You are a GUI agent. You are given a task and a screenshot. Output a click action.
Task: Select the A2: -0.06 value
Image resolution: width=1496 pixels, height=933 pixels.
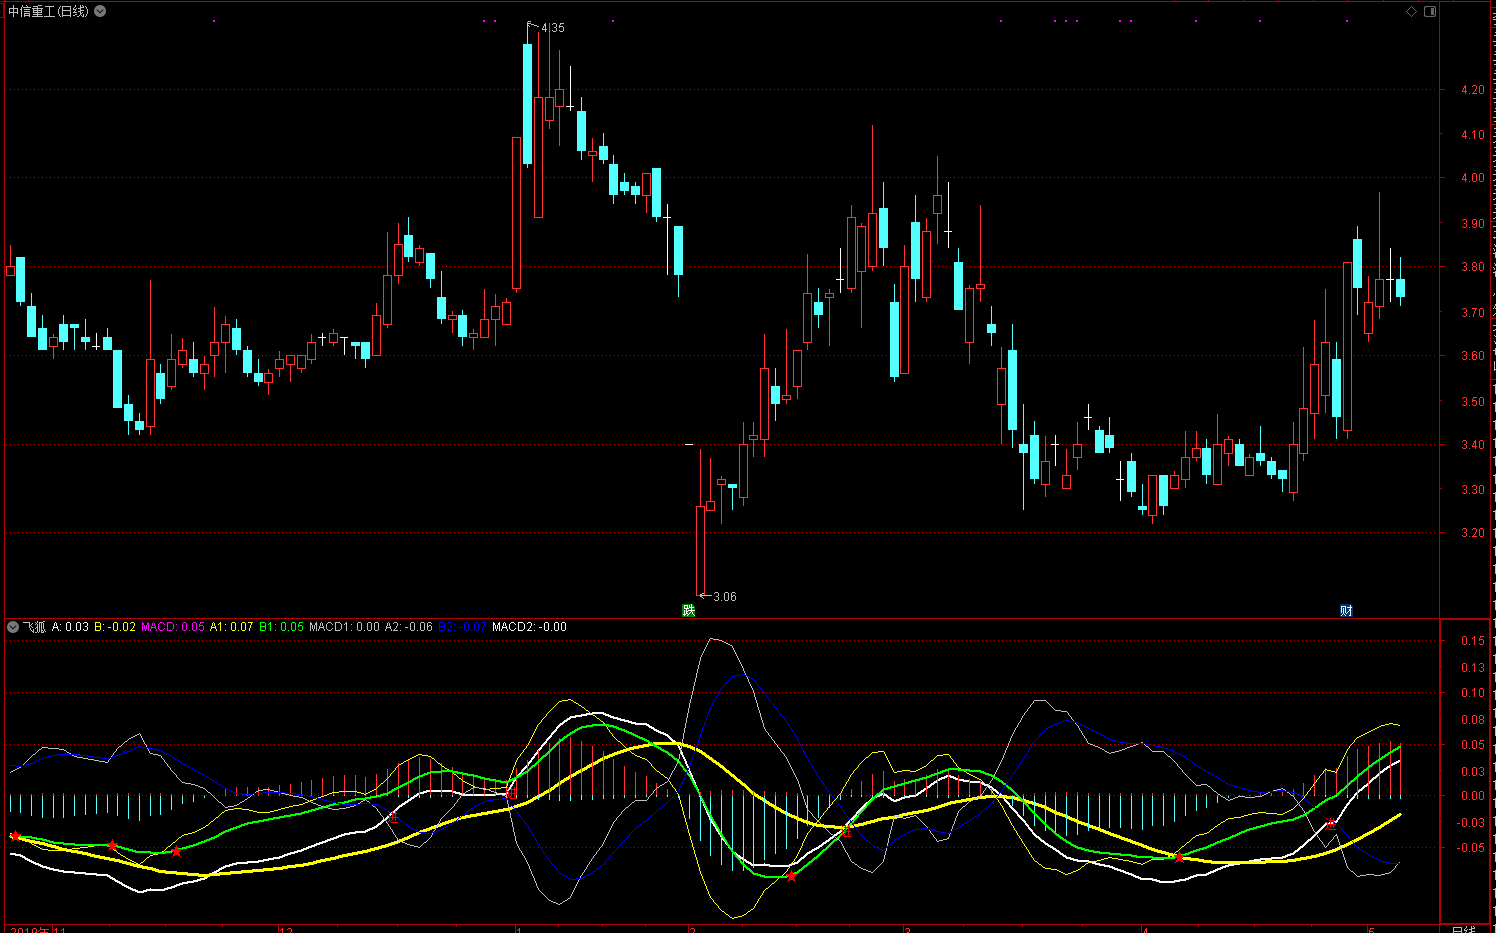click(409, 627)
